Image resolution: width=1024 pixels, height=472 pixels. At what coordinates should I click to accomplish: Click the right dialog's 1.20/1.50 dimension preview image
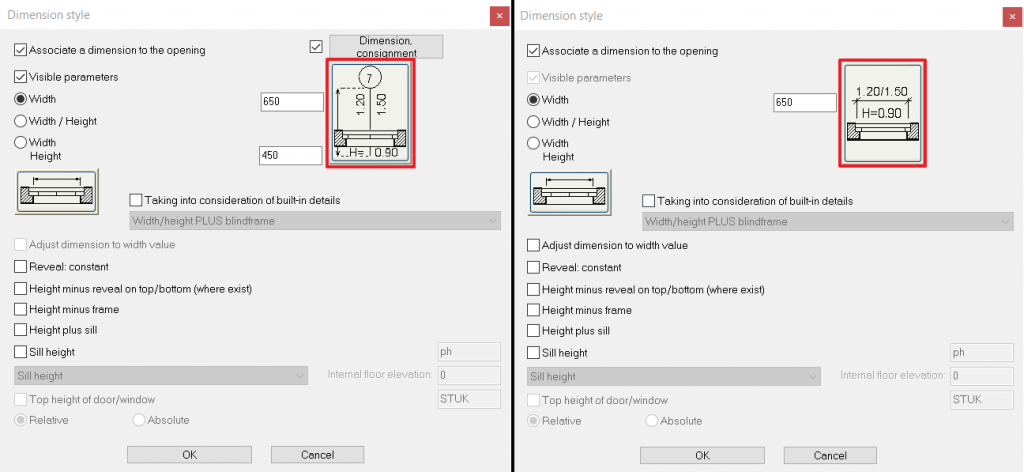(x=882, y=113)
